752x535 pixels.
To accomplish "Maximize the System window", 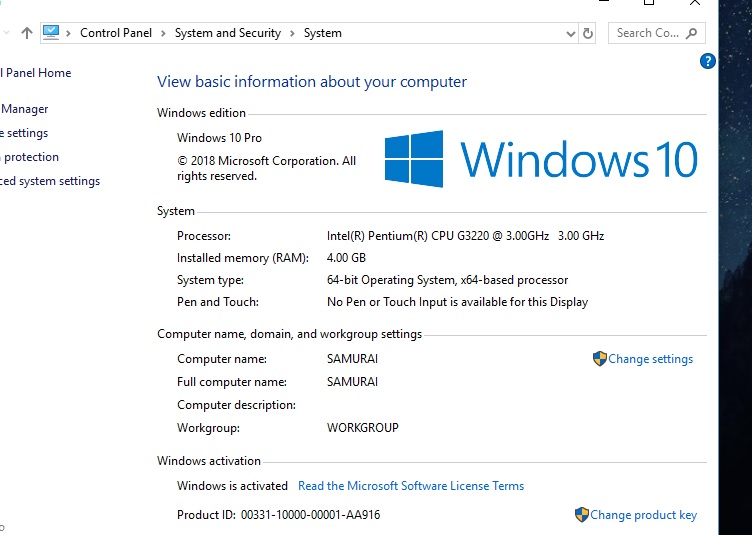I will [x=648, y=2].
